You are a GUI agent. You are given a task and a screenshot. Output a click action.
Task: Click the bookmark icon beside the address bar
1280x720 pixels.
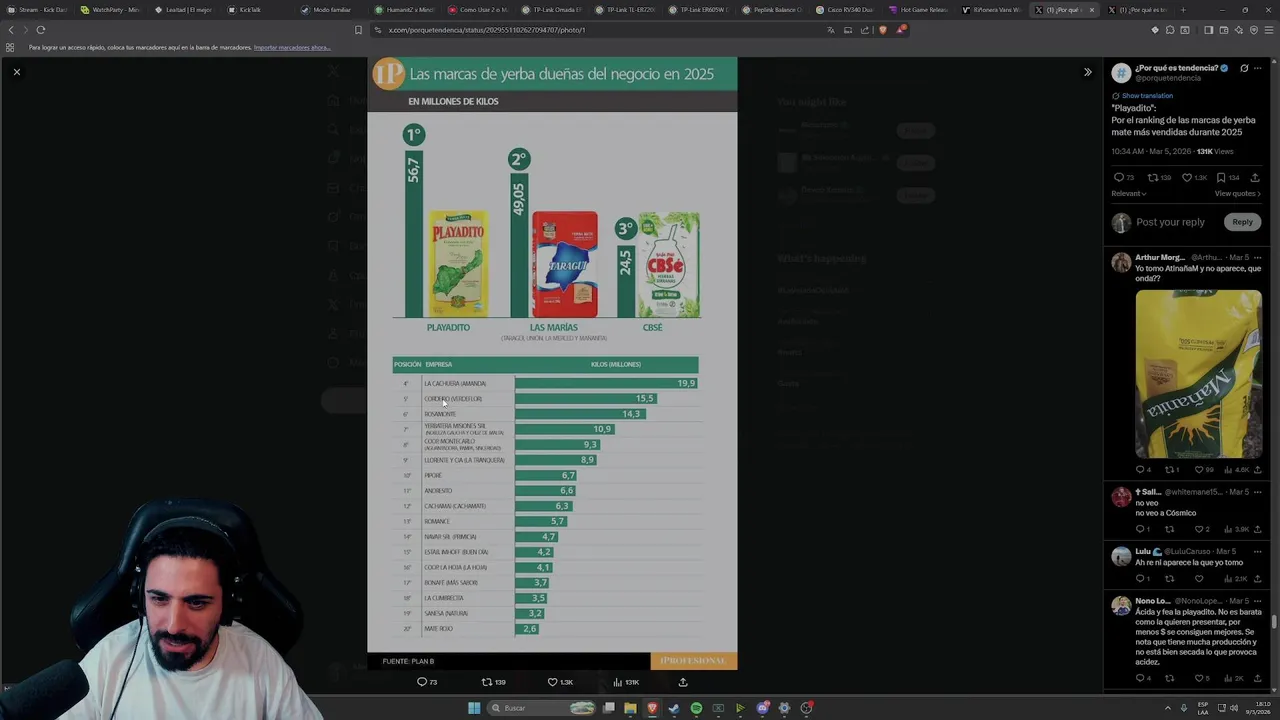[358, 30]
